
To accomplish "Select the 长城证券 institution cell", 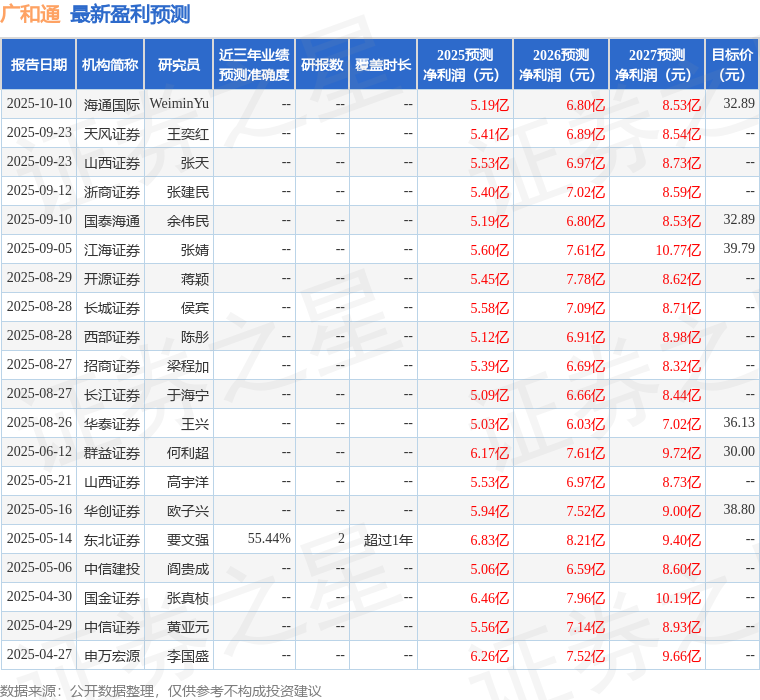I will pos(112,308).
